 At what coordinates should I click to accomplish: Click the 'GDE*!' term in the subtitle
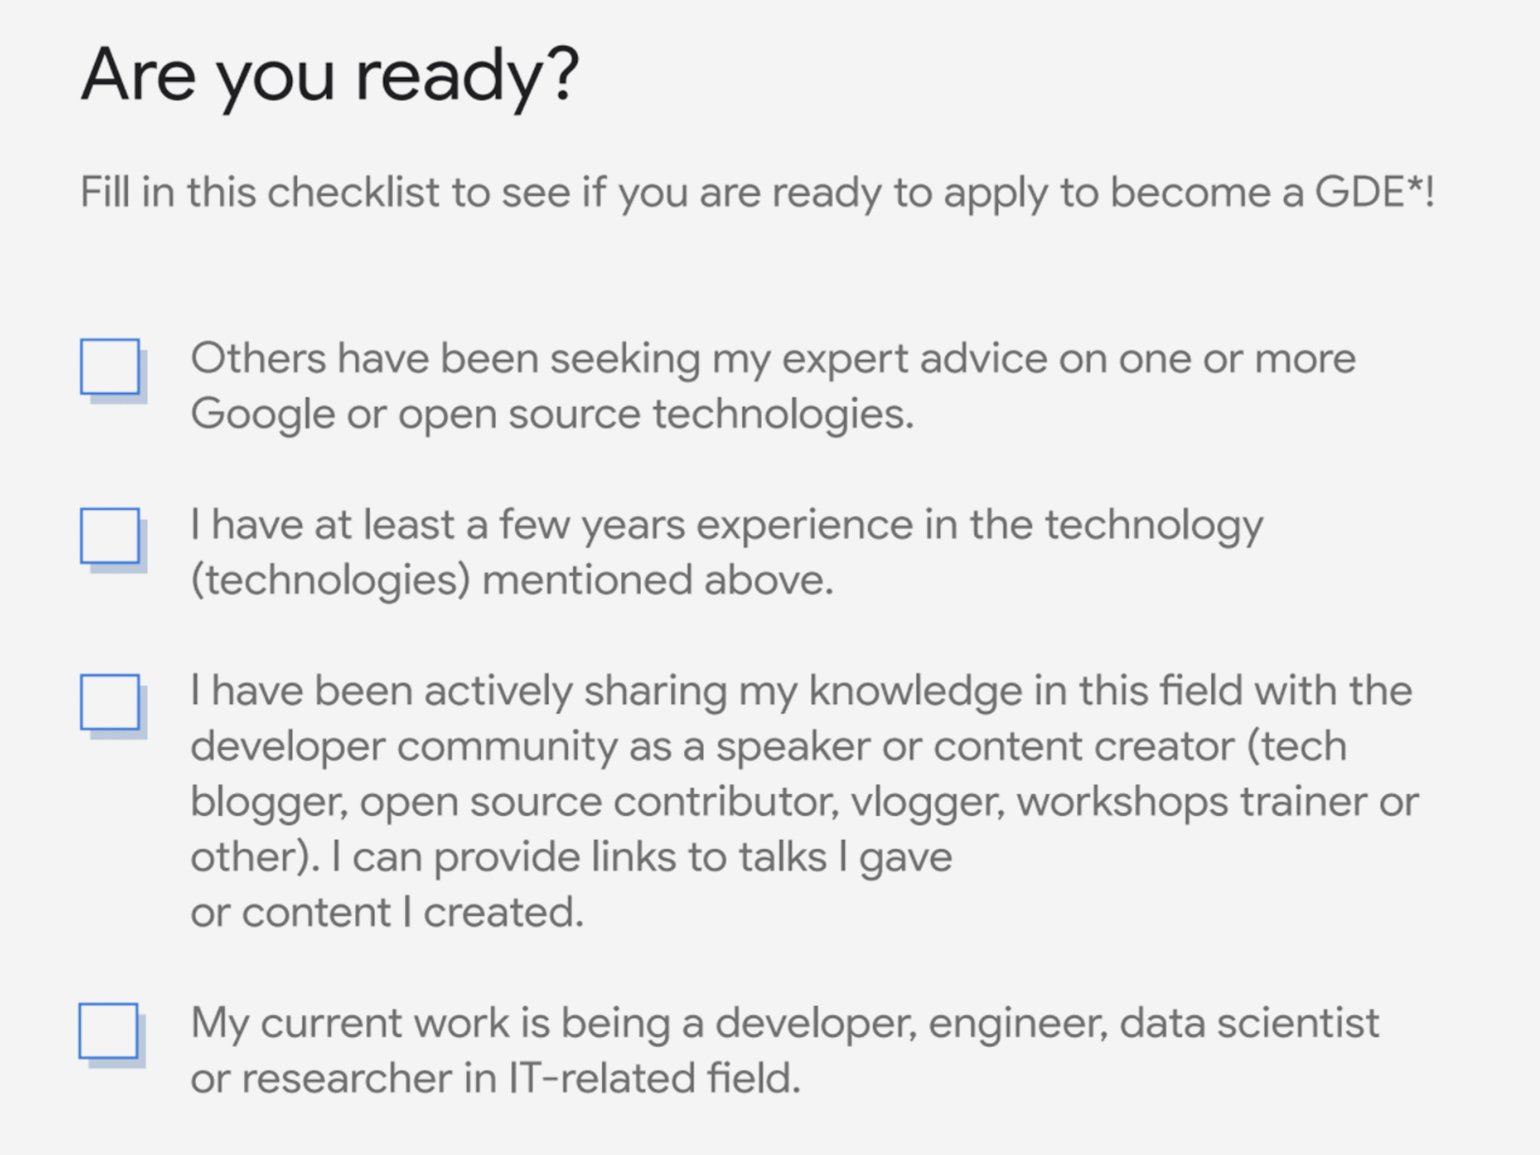tap(1374, 192)
